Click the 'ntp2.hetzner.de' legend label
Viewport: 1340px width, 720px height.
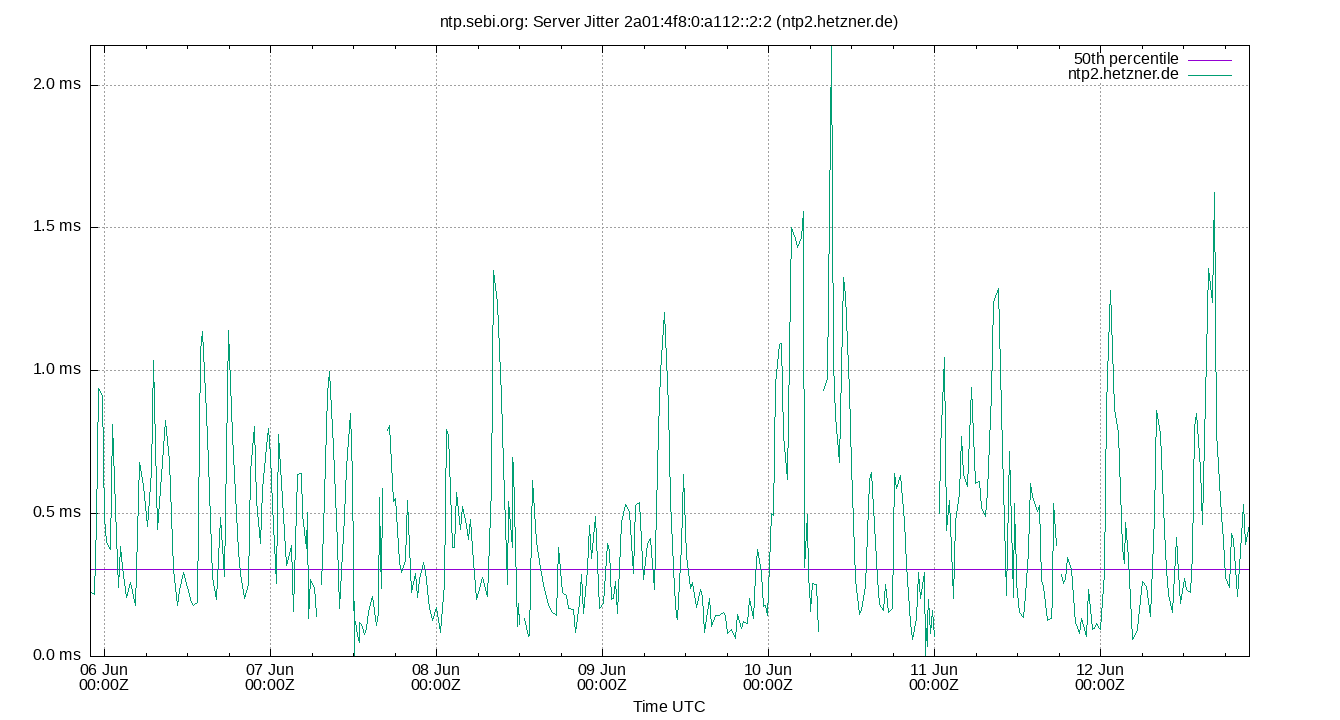tap(1123, 74)
